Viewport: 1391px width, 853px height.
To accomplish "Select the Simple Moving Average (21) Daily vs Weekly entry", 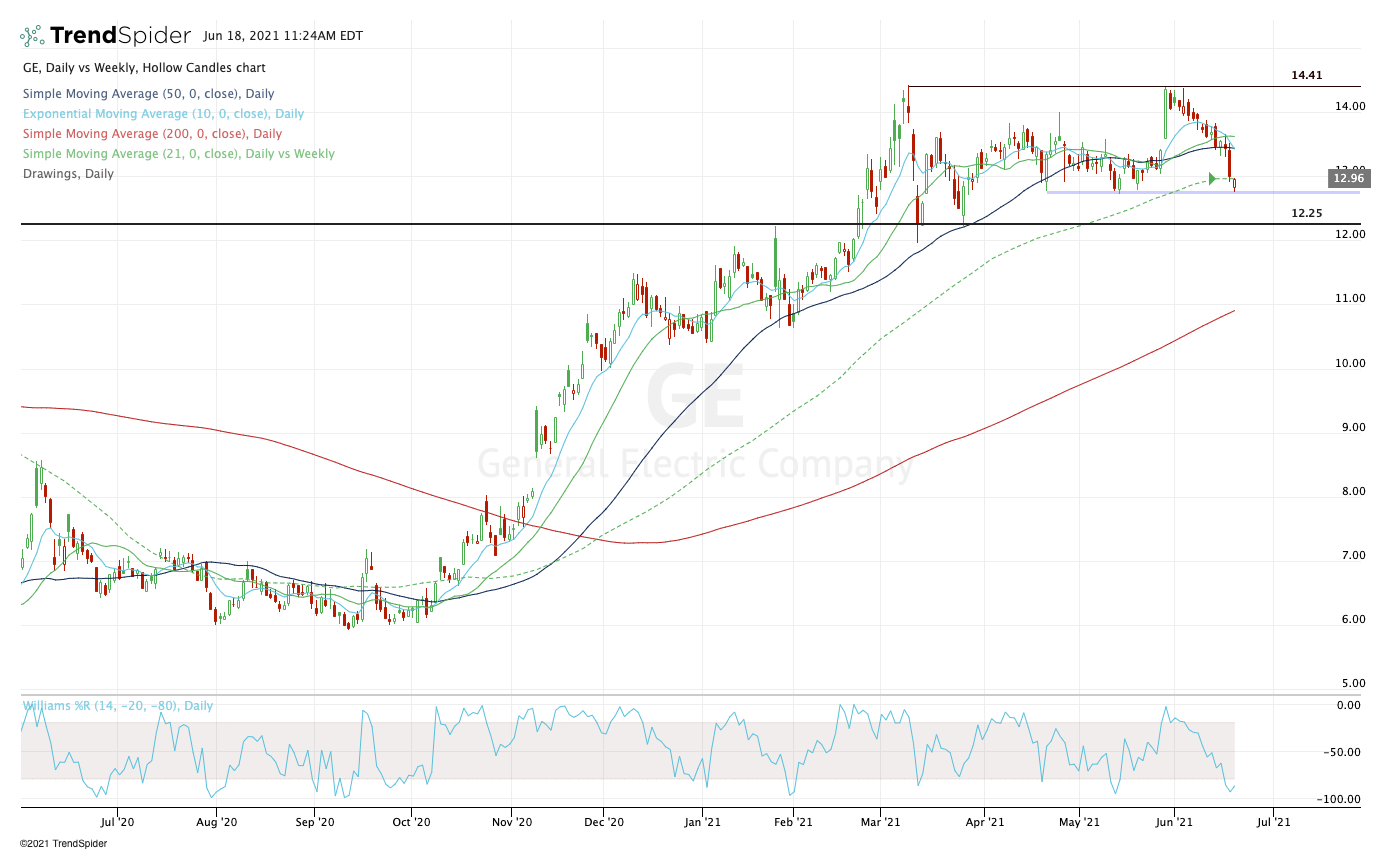I will tap(178, 154).
